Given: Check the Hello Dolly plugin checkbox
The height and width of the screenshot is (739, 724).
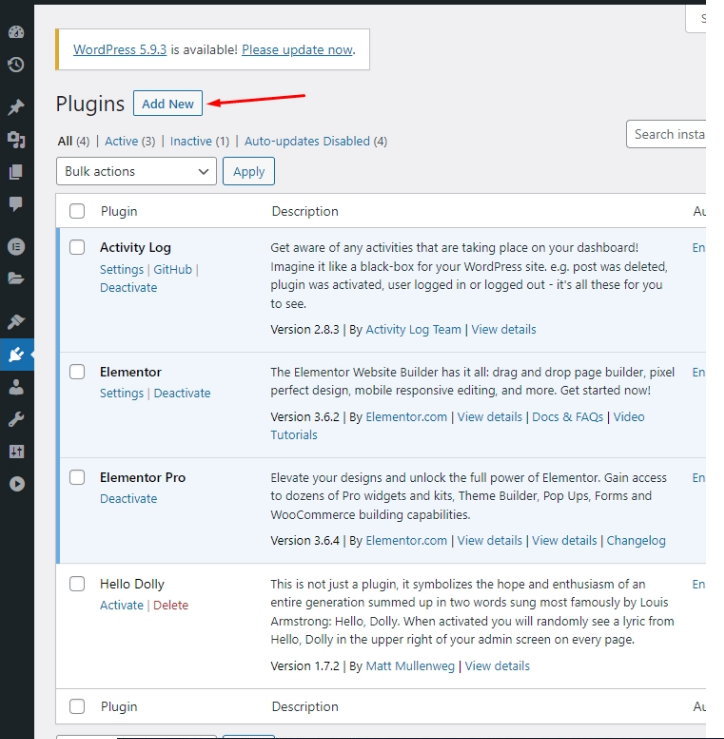Looking at the screenshot, I should [77, 583].
